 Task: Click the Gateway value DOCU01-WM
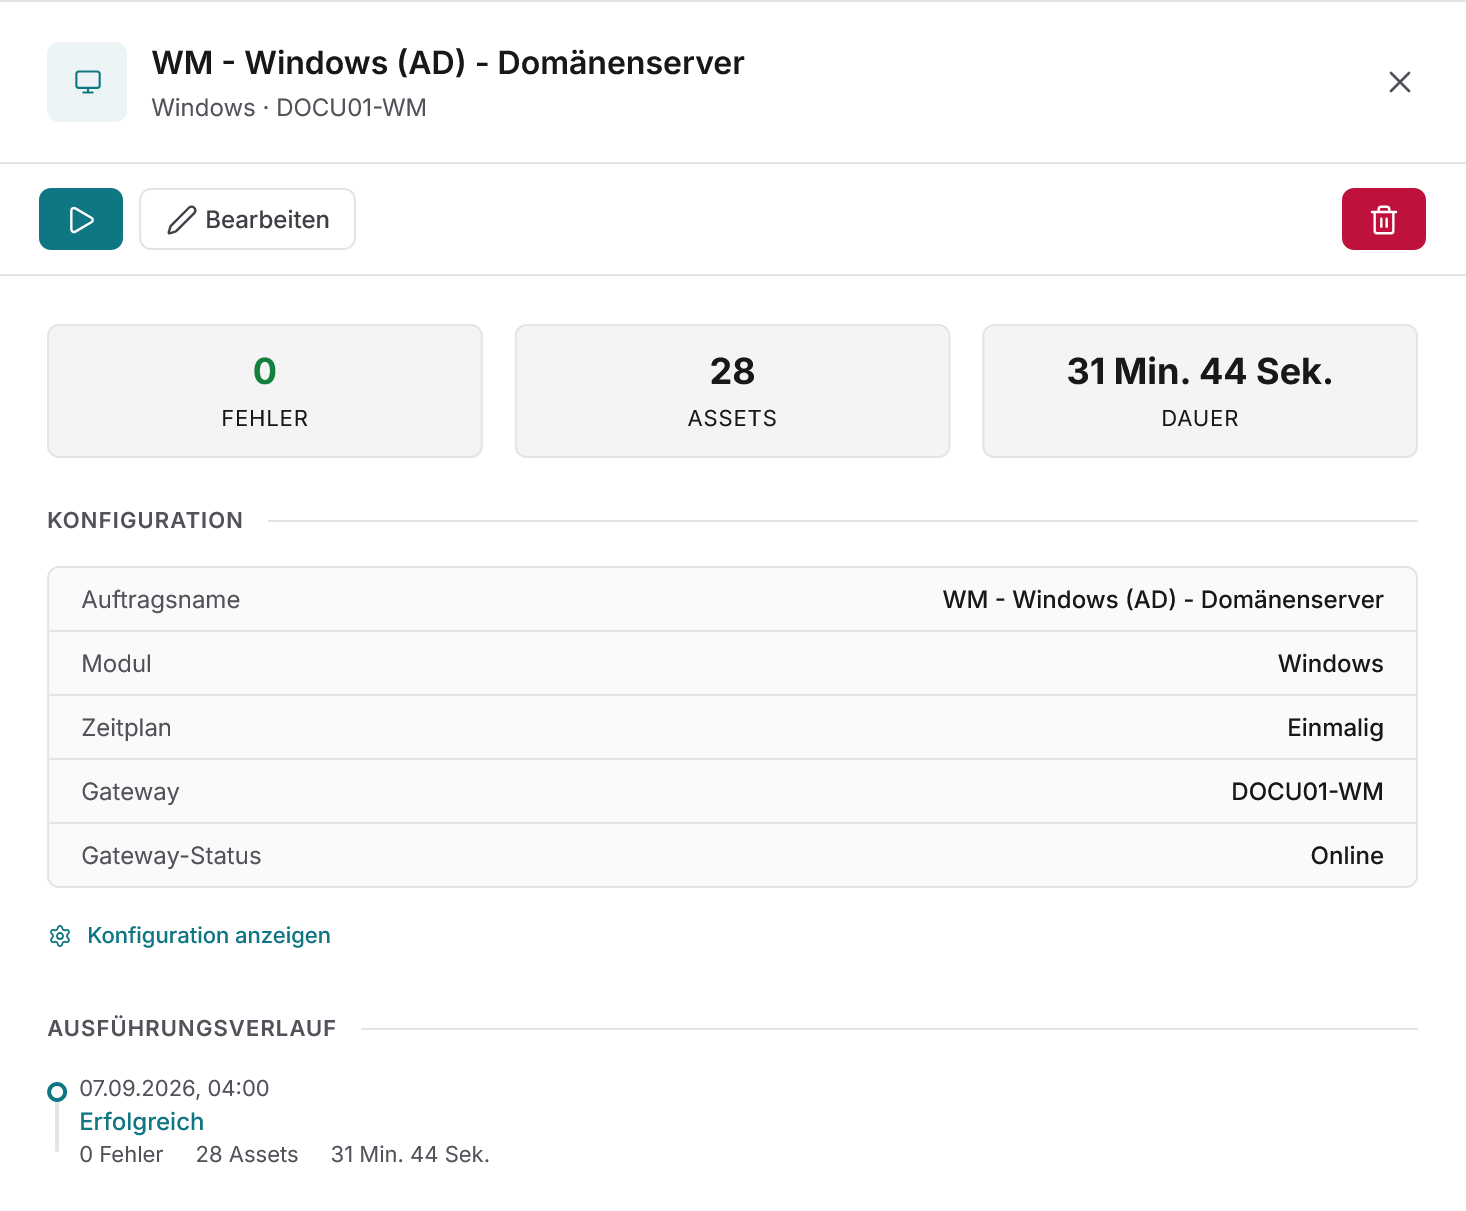1307,792
